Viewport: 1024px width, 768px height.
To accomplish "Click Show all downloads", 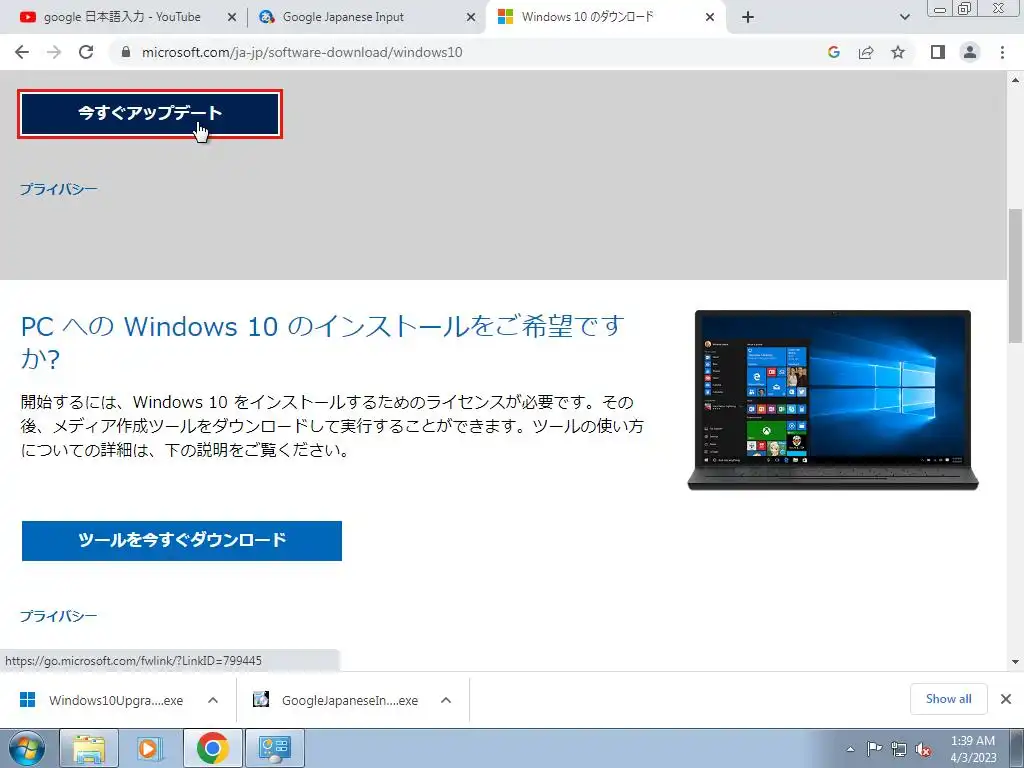I will tap(948, 699).
